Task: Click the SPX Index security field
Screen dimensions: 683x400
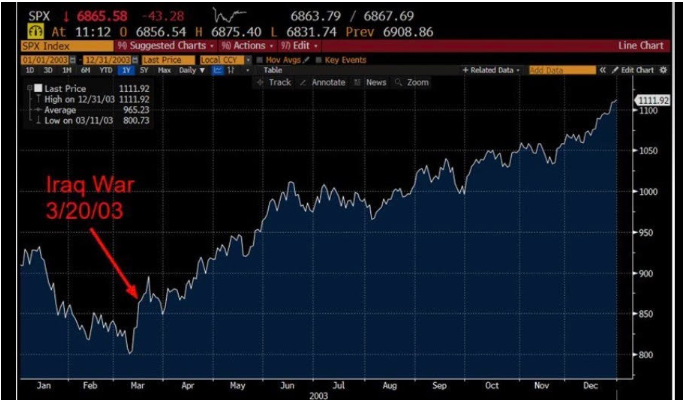Action: click(x=68, y=46)
